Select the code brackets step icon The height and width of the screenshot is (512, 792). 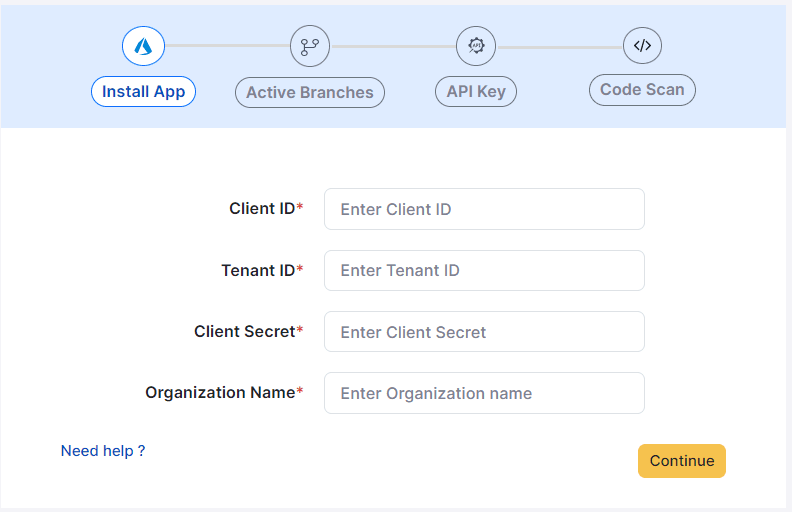642,45
